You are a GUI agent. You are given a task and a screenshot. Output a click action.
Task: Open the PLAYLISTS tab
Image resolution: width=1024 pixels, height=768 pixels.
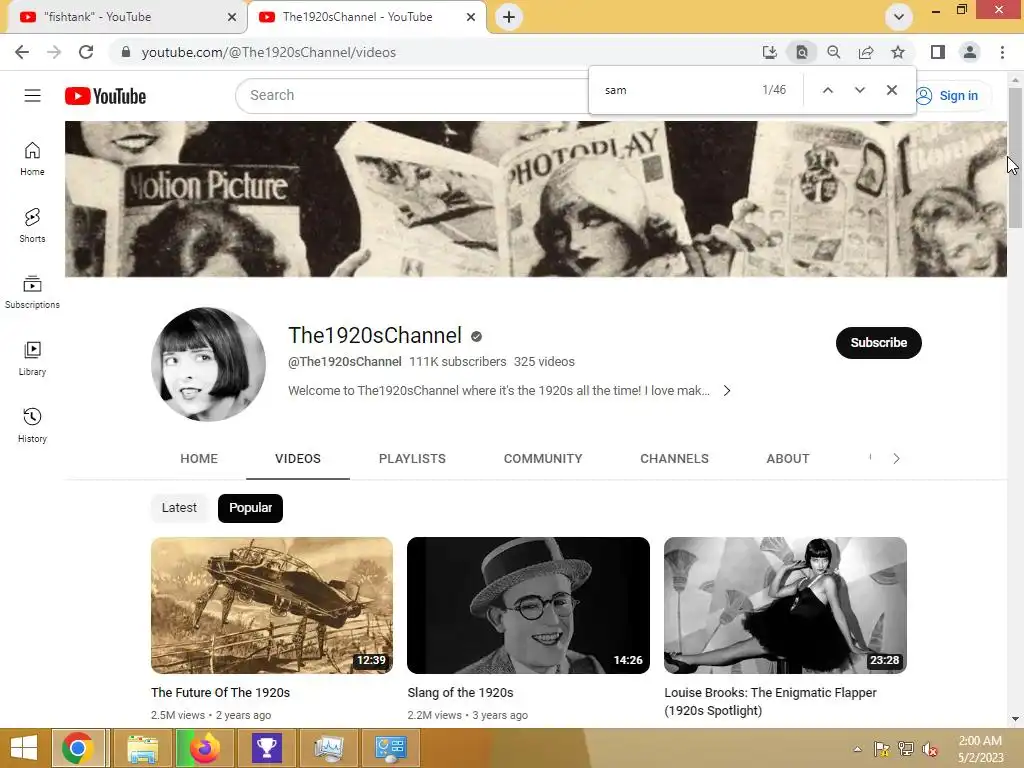coord(412,458)
